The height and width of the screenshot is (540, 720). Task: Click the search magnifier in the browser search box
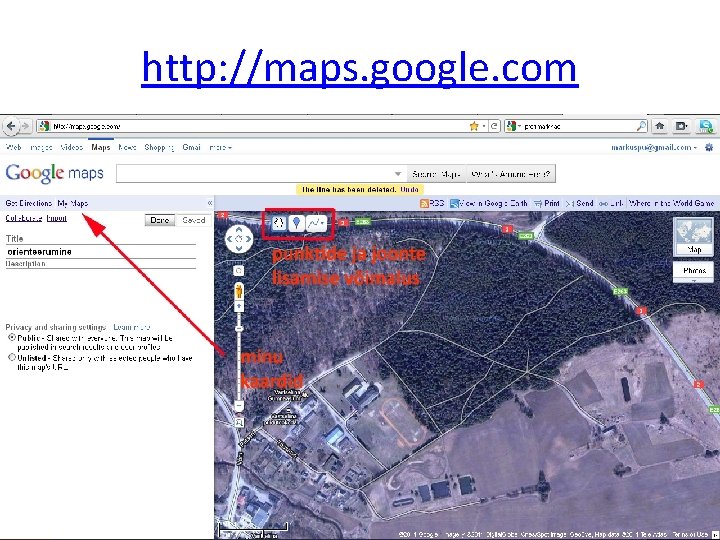[x=641, y=126]
